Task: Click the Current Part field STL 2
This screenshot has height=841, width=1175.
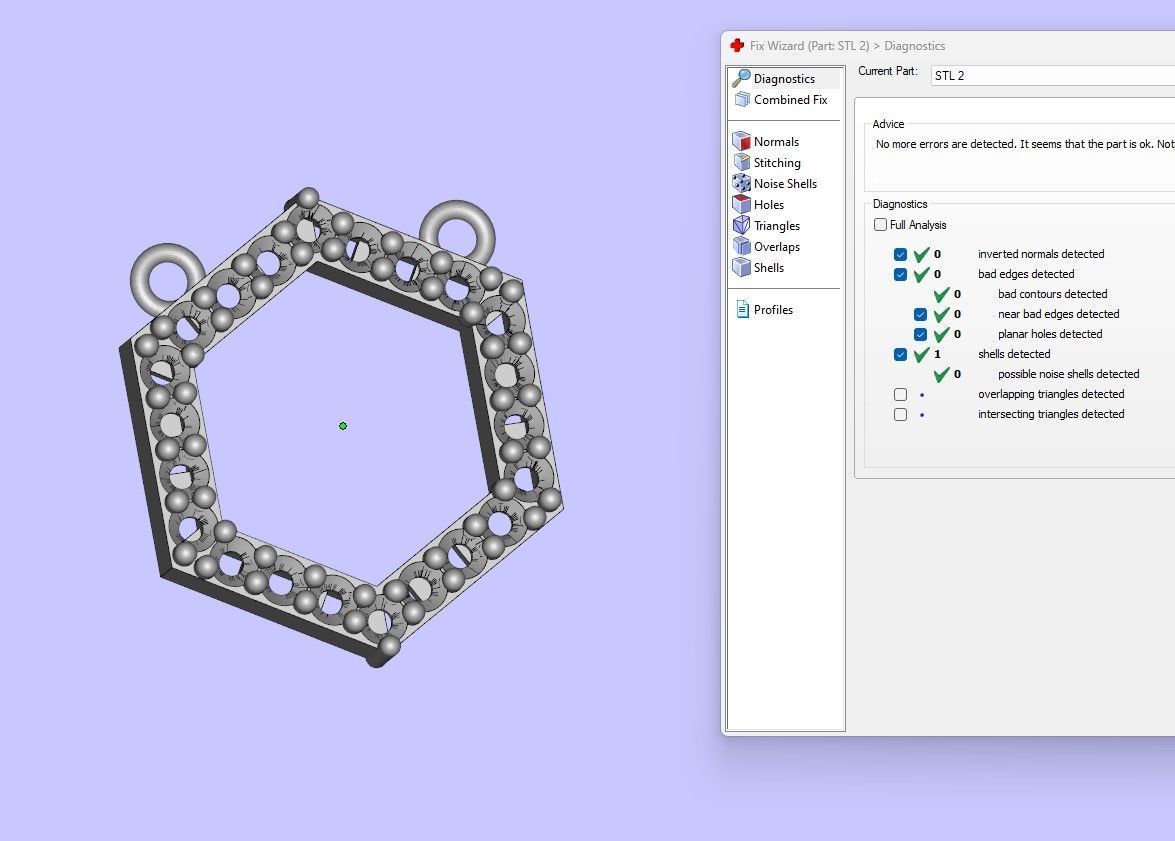Action: click(x=1053, y=76)
